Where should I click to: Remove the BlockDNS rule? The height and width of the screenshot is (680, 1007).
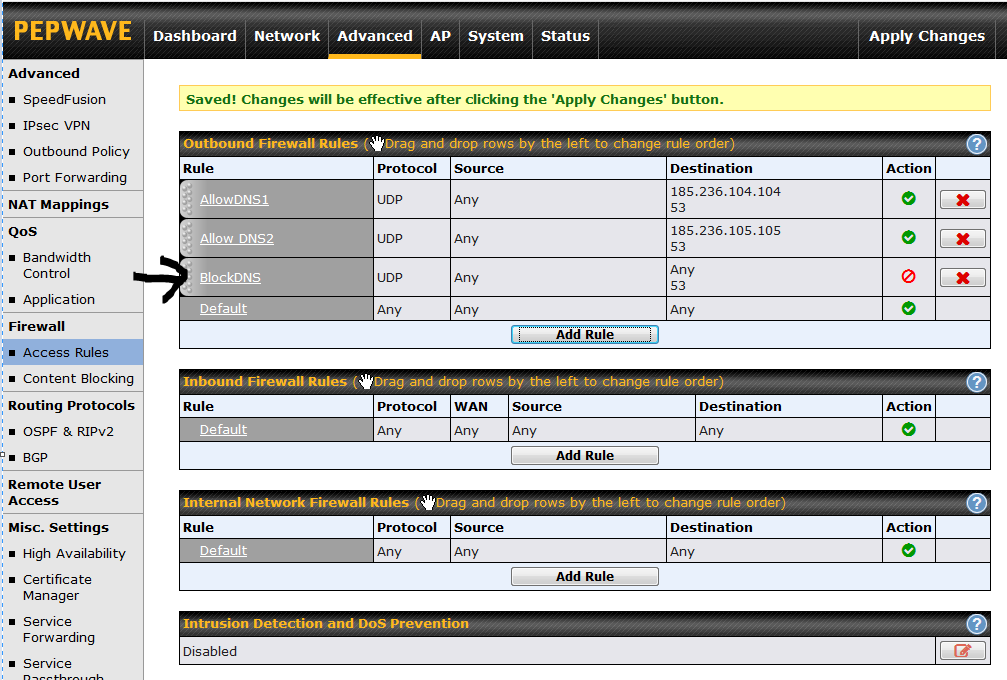(x=961, y=277)
